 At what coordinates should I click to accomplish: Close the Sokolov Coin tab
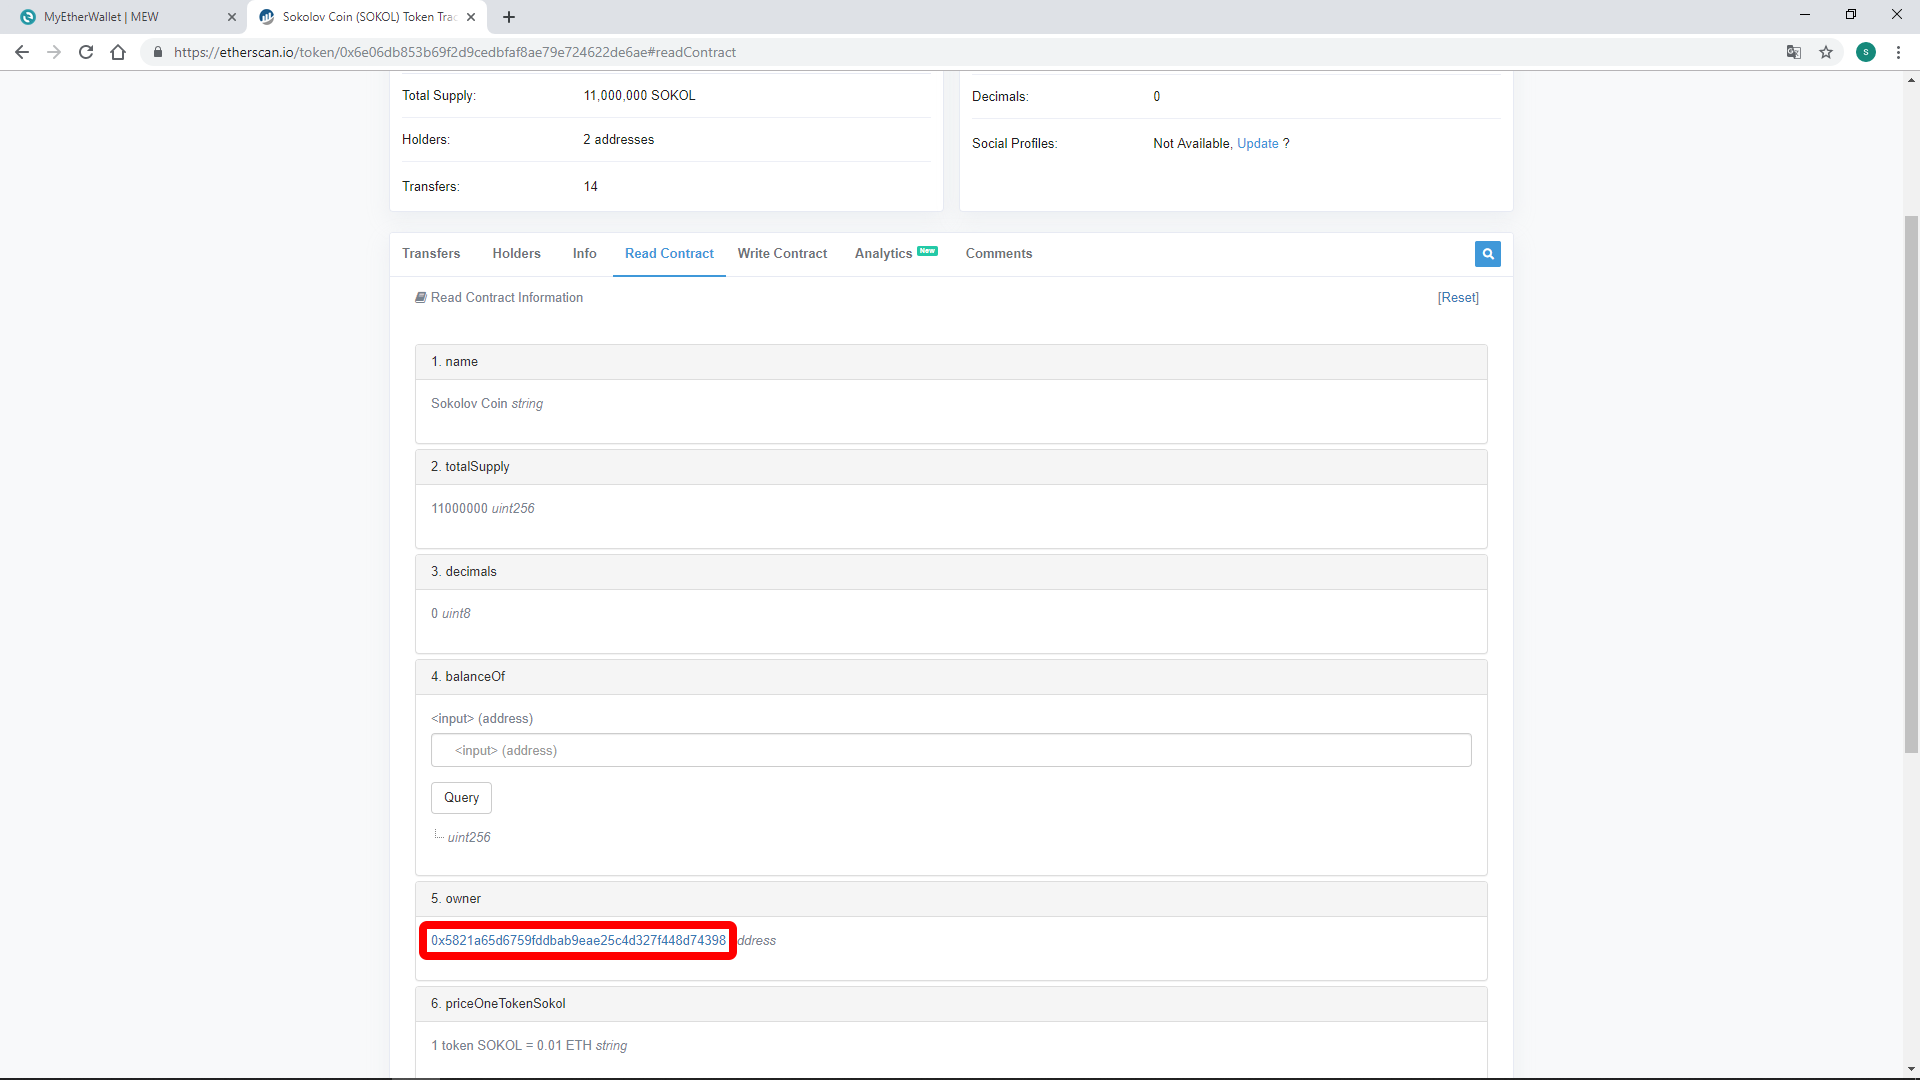[471, 17]
